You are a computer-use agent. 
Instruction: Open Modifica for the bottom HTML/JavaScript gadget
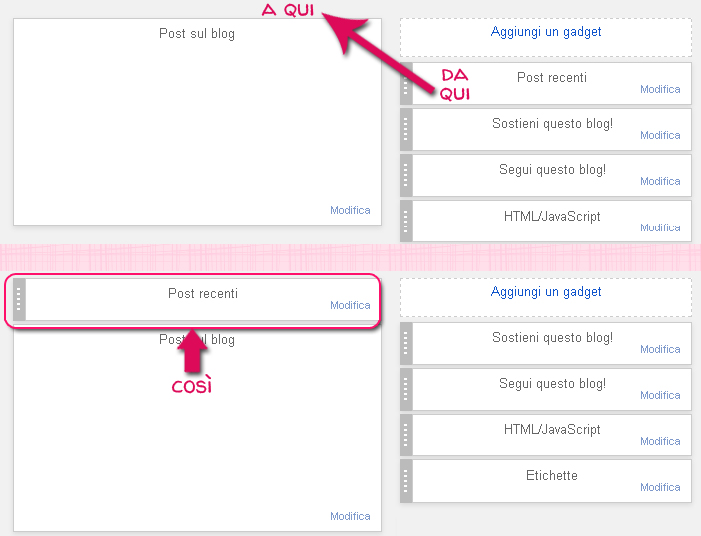point(660,441)
